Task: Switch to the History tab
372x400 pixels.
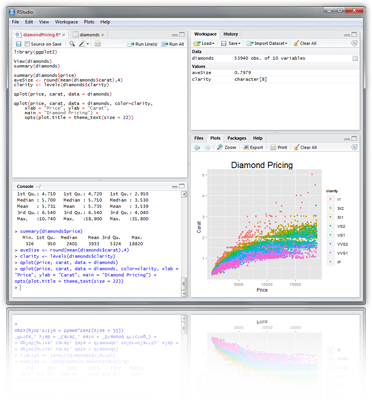Action: [x=231, y=34]
